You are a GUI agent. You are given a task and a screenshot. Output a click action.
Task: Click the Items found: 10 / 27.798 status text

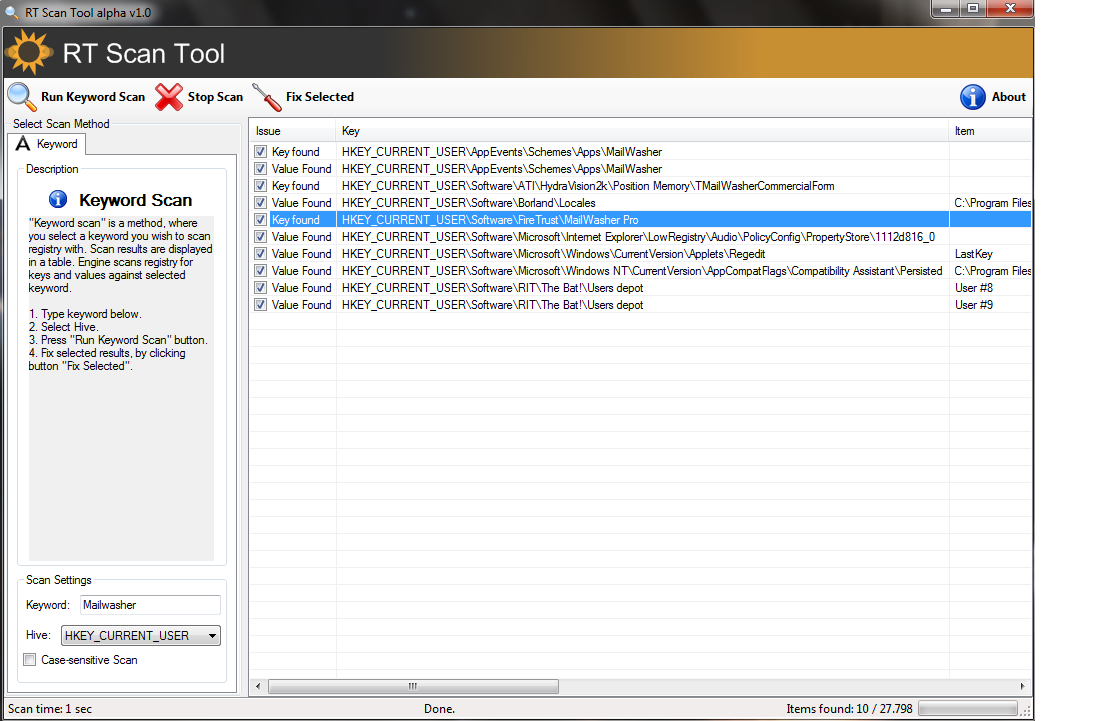849,708
